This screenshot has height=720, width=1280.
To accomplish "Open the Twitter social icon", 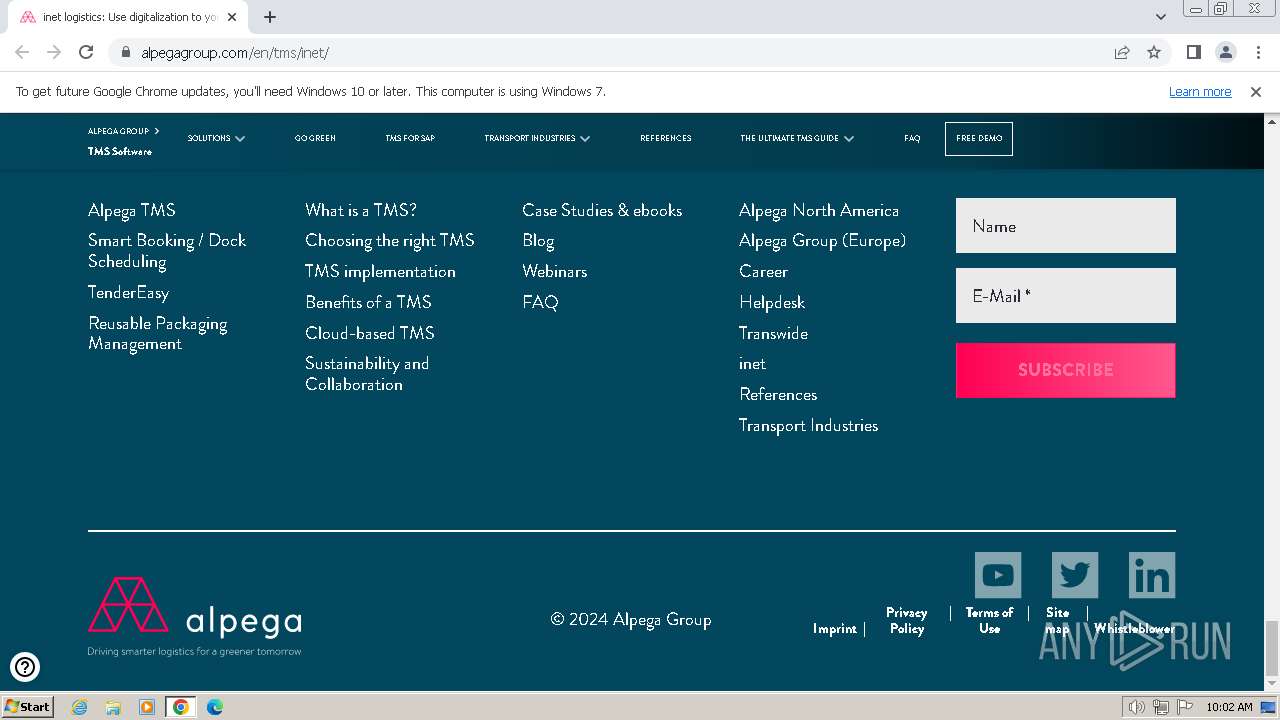I will pos(1075,575).
